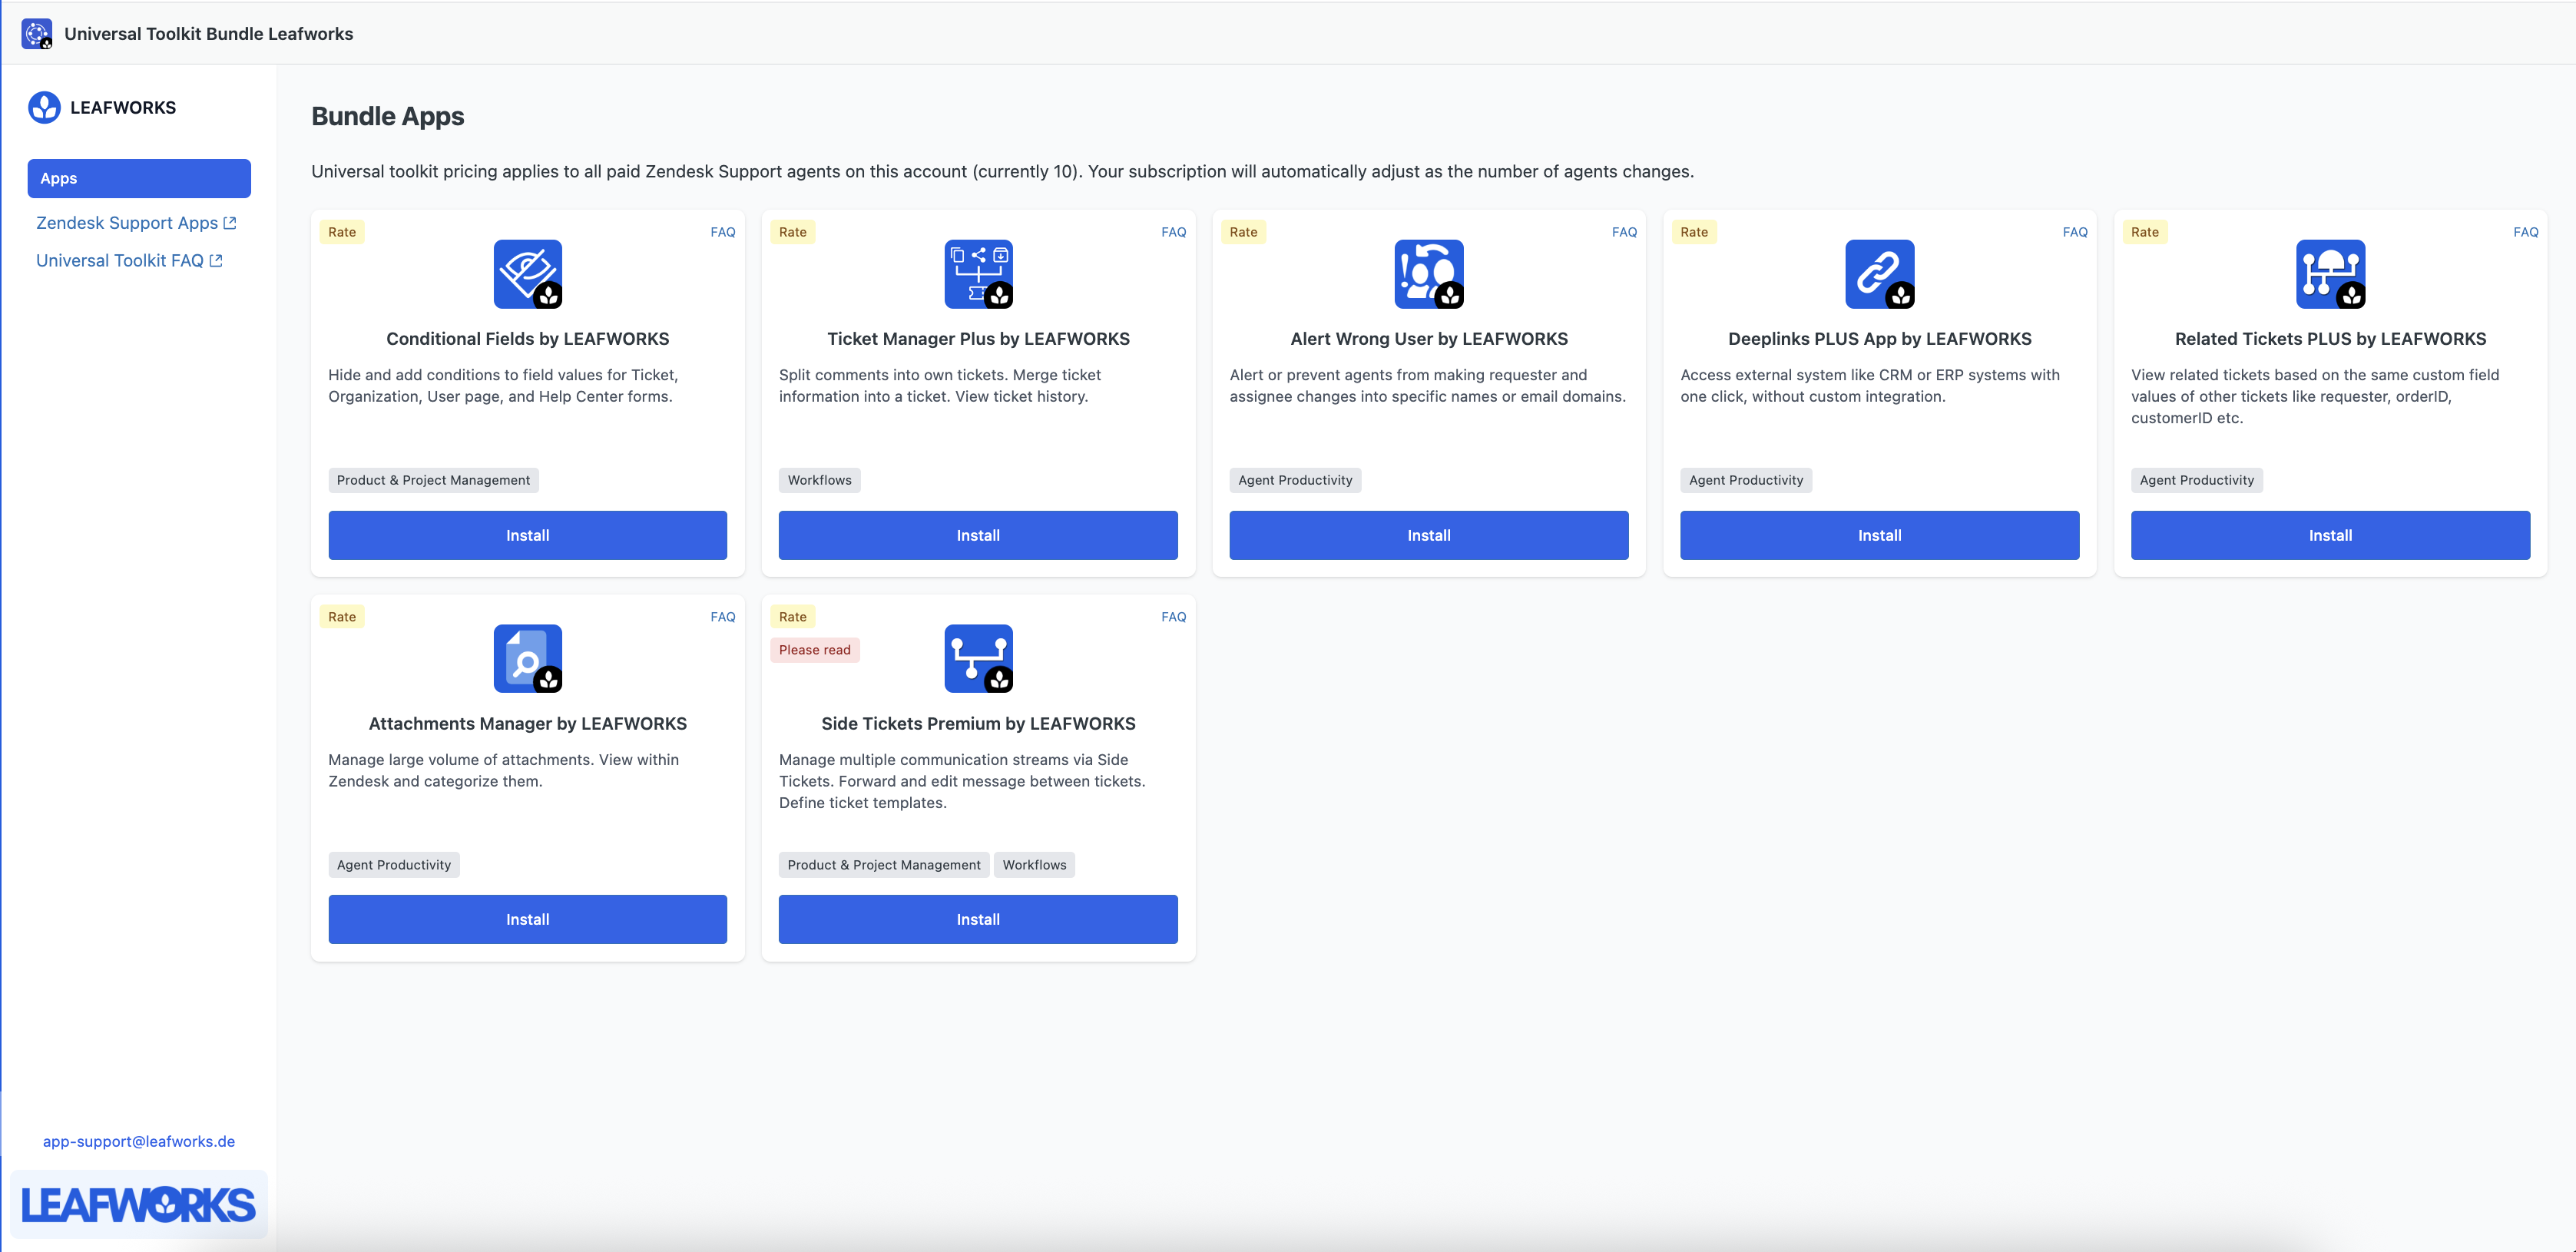This screenshot has height=1252, width=2576.
Task: Click the Attachments Manager app icon
Action: pyautogui.click(x=528, y=659)
